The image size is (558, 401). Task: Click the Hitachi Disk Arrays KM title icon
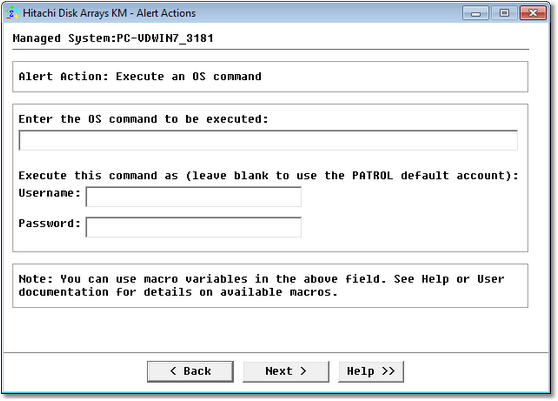click(x=12, y=13)
